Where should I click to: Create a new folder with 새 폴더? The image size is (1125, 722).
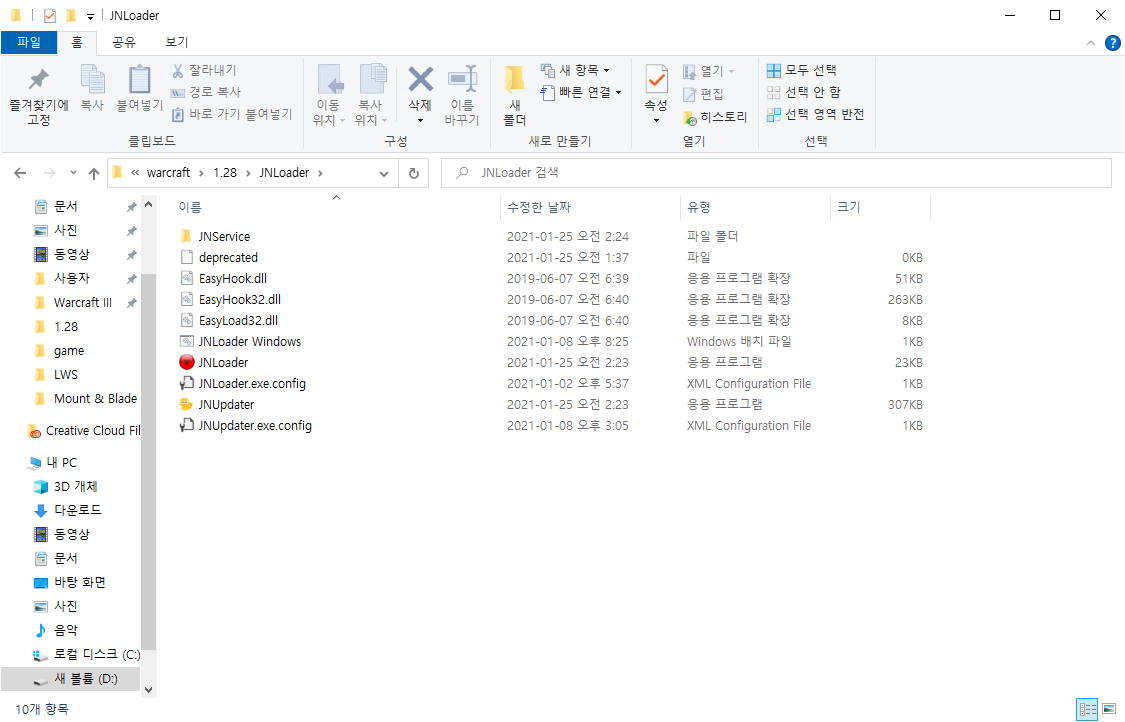(514, 95)
